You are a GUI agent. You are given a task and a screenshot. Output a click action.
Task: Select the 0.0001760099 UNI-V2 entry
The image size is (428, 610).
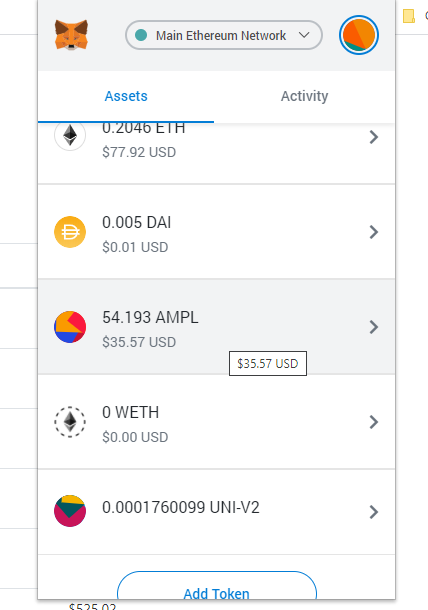coord(216,512)
